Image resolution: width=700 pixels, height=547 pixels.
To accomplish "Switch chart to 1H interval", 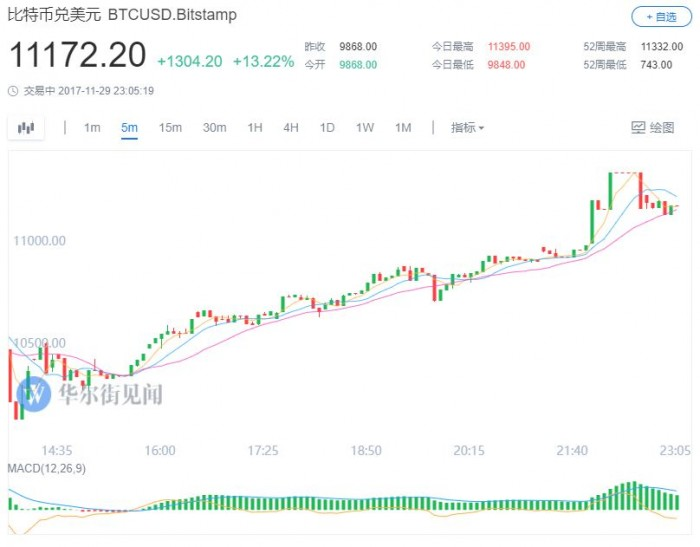I will point(255,128).
